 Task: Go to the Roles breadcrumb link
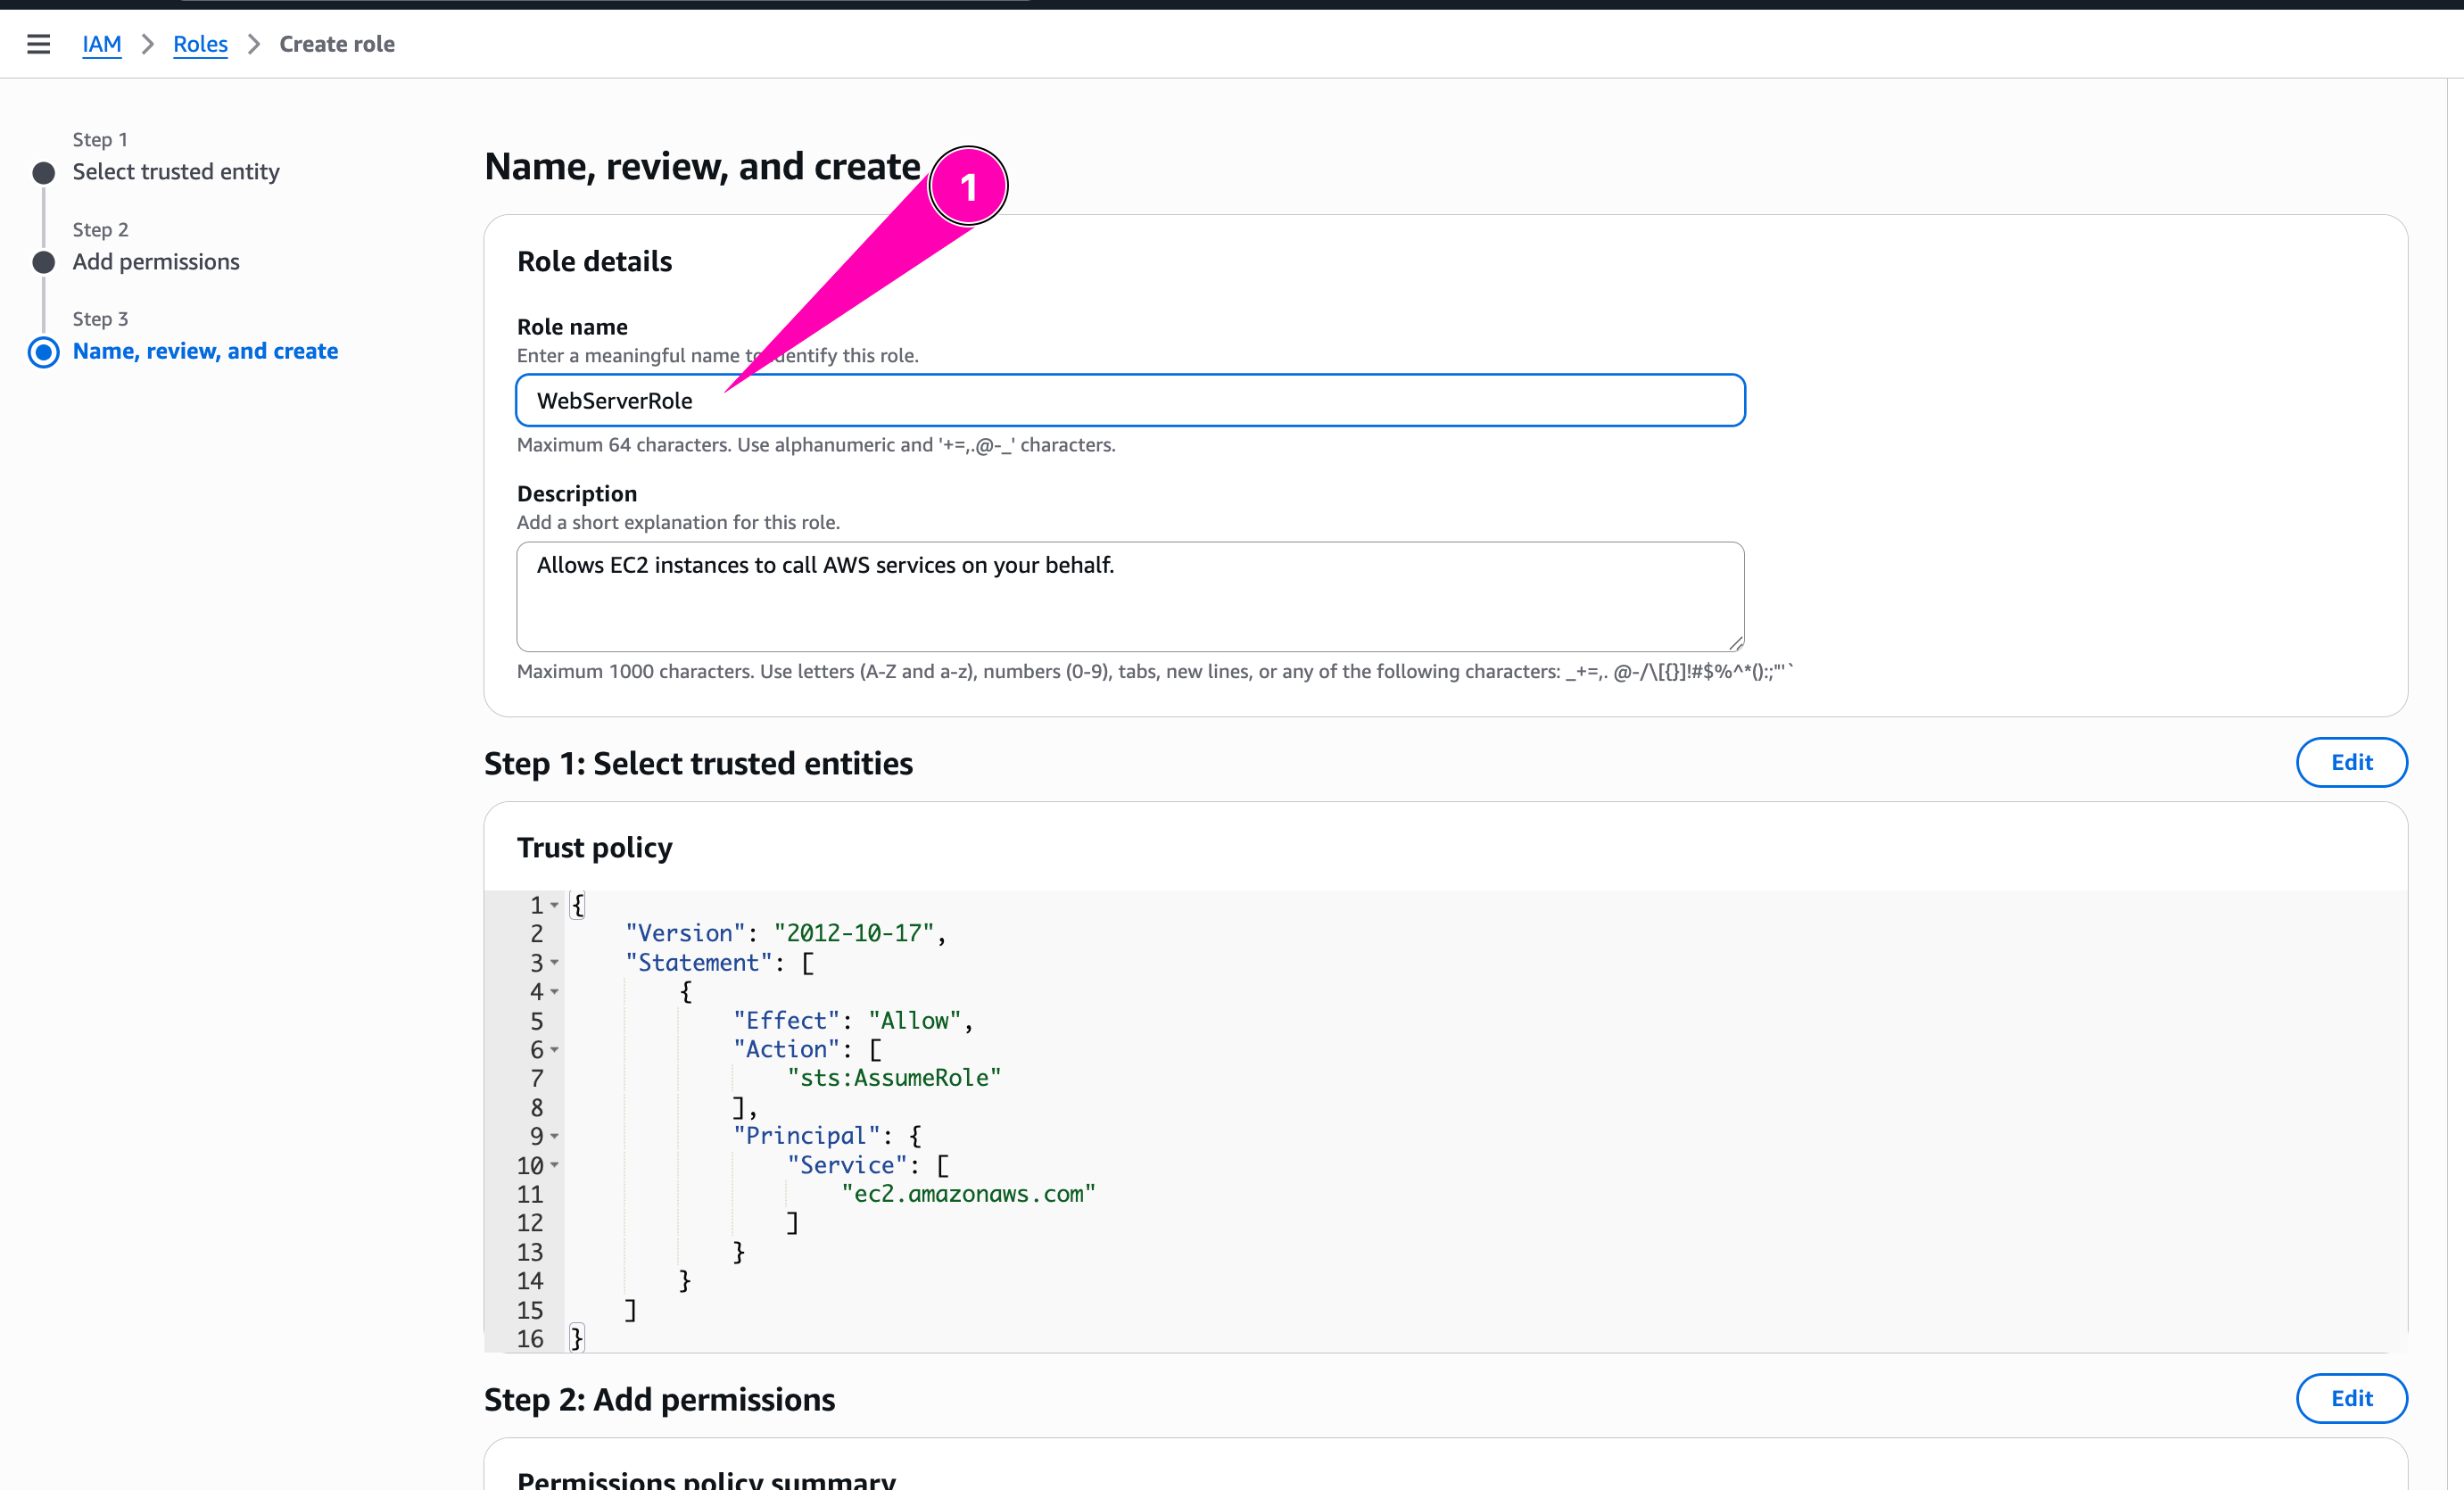[200, 44]
